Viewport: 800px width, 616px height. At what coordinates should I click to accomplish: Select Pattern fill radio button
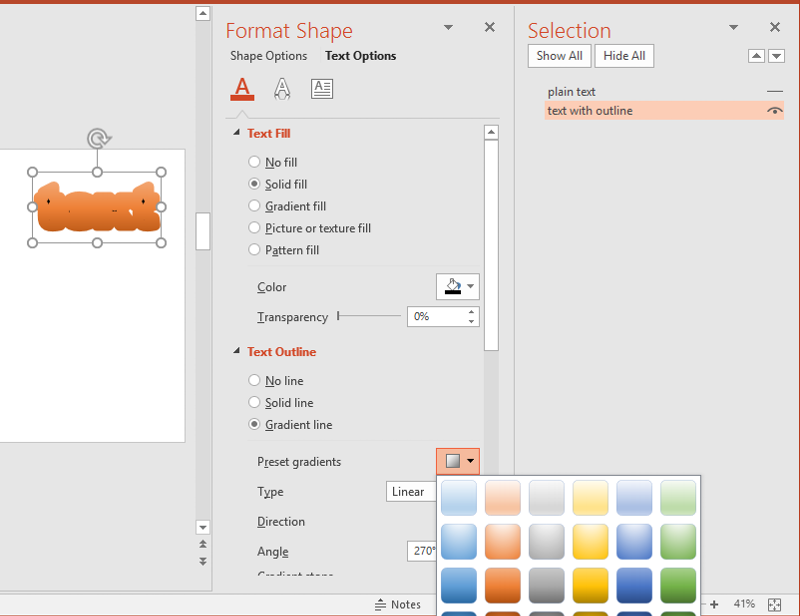[x=254, y=250]
